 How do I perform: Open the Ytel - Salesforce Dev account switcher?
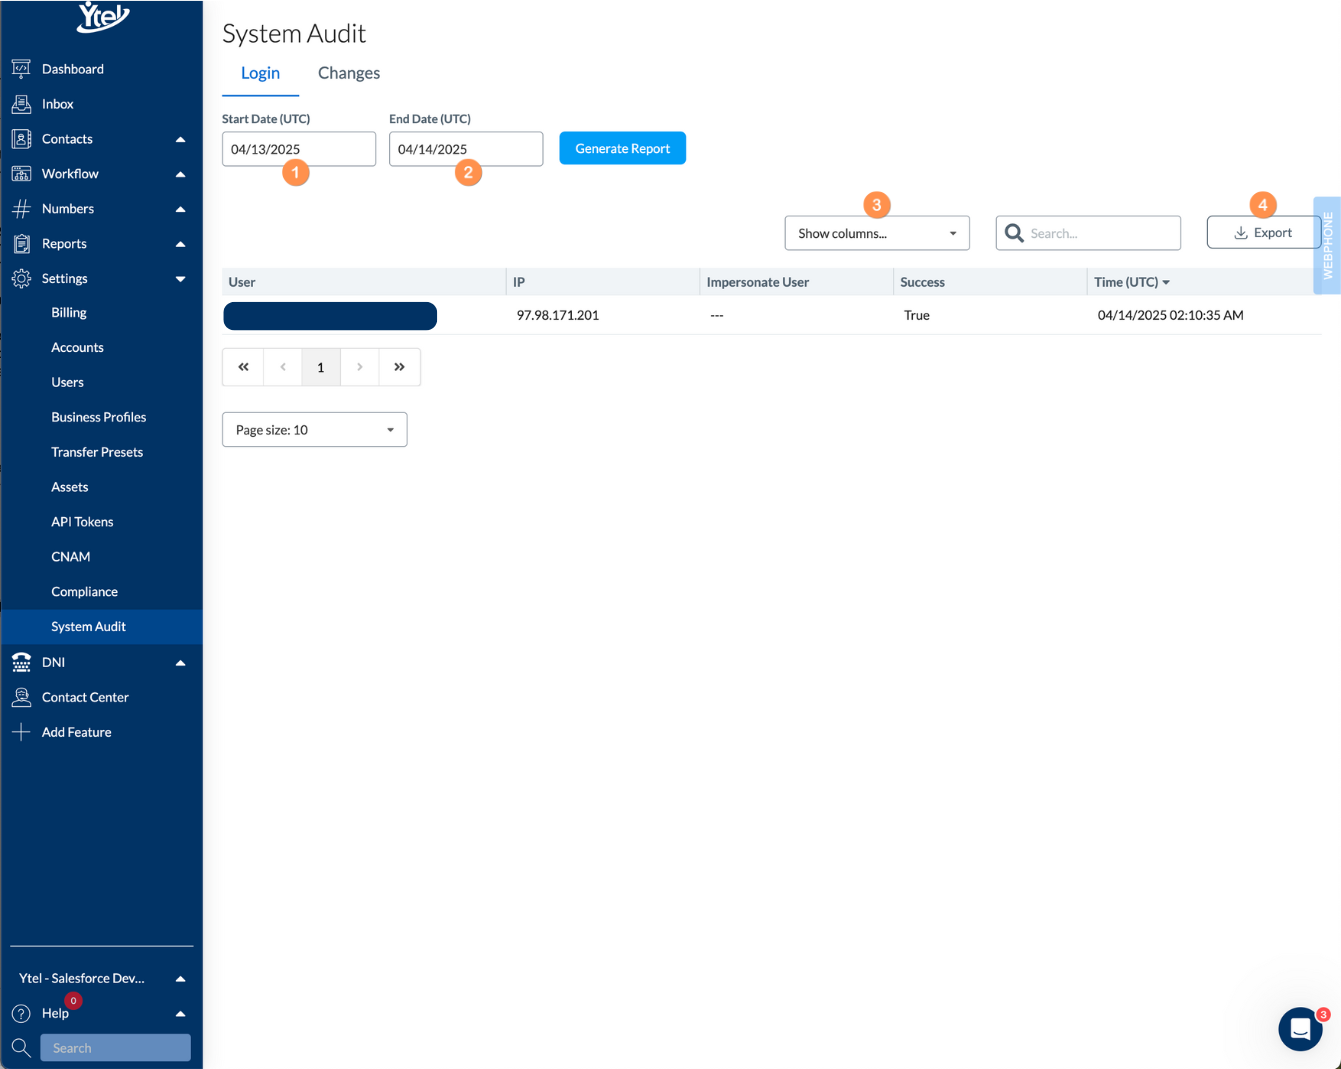click(x=102, y=978)
